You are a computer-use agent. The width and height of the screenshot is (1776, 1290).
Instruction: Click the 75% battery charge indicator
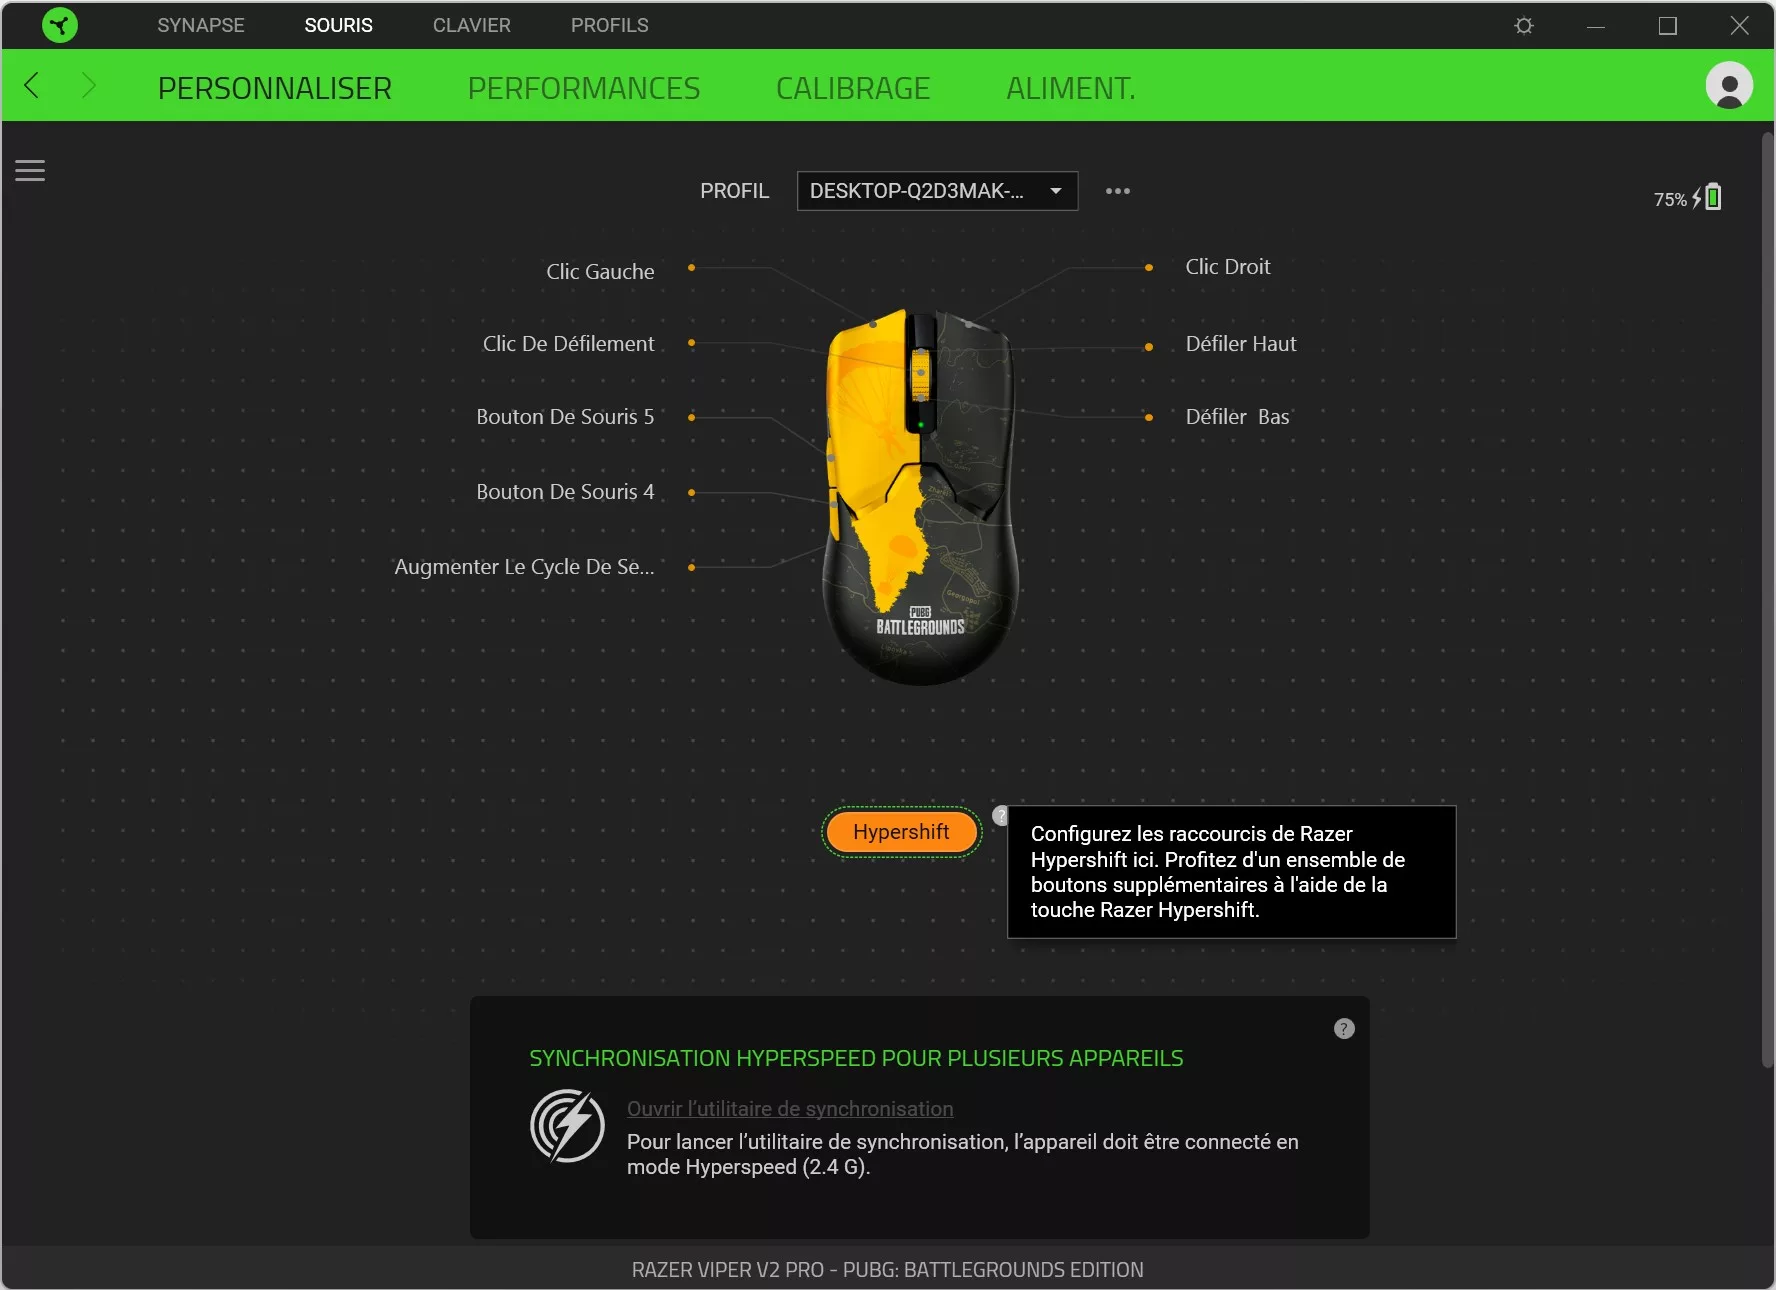click(x=1667, y=198)
